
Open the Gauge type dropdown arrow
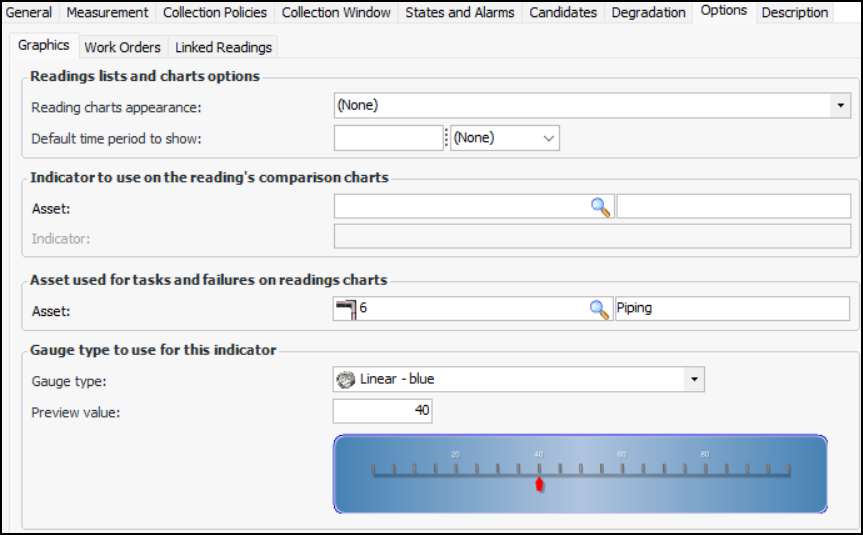tap(694, 379)
